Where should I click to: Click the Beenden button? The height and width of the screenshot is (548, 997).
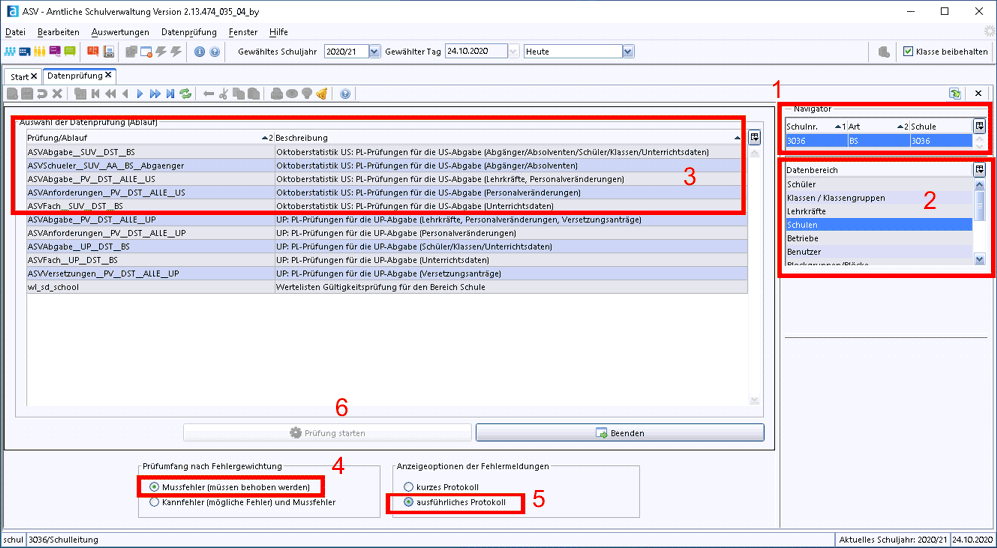point(619,433)
